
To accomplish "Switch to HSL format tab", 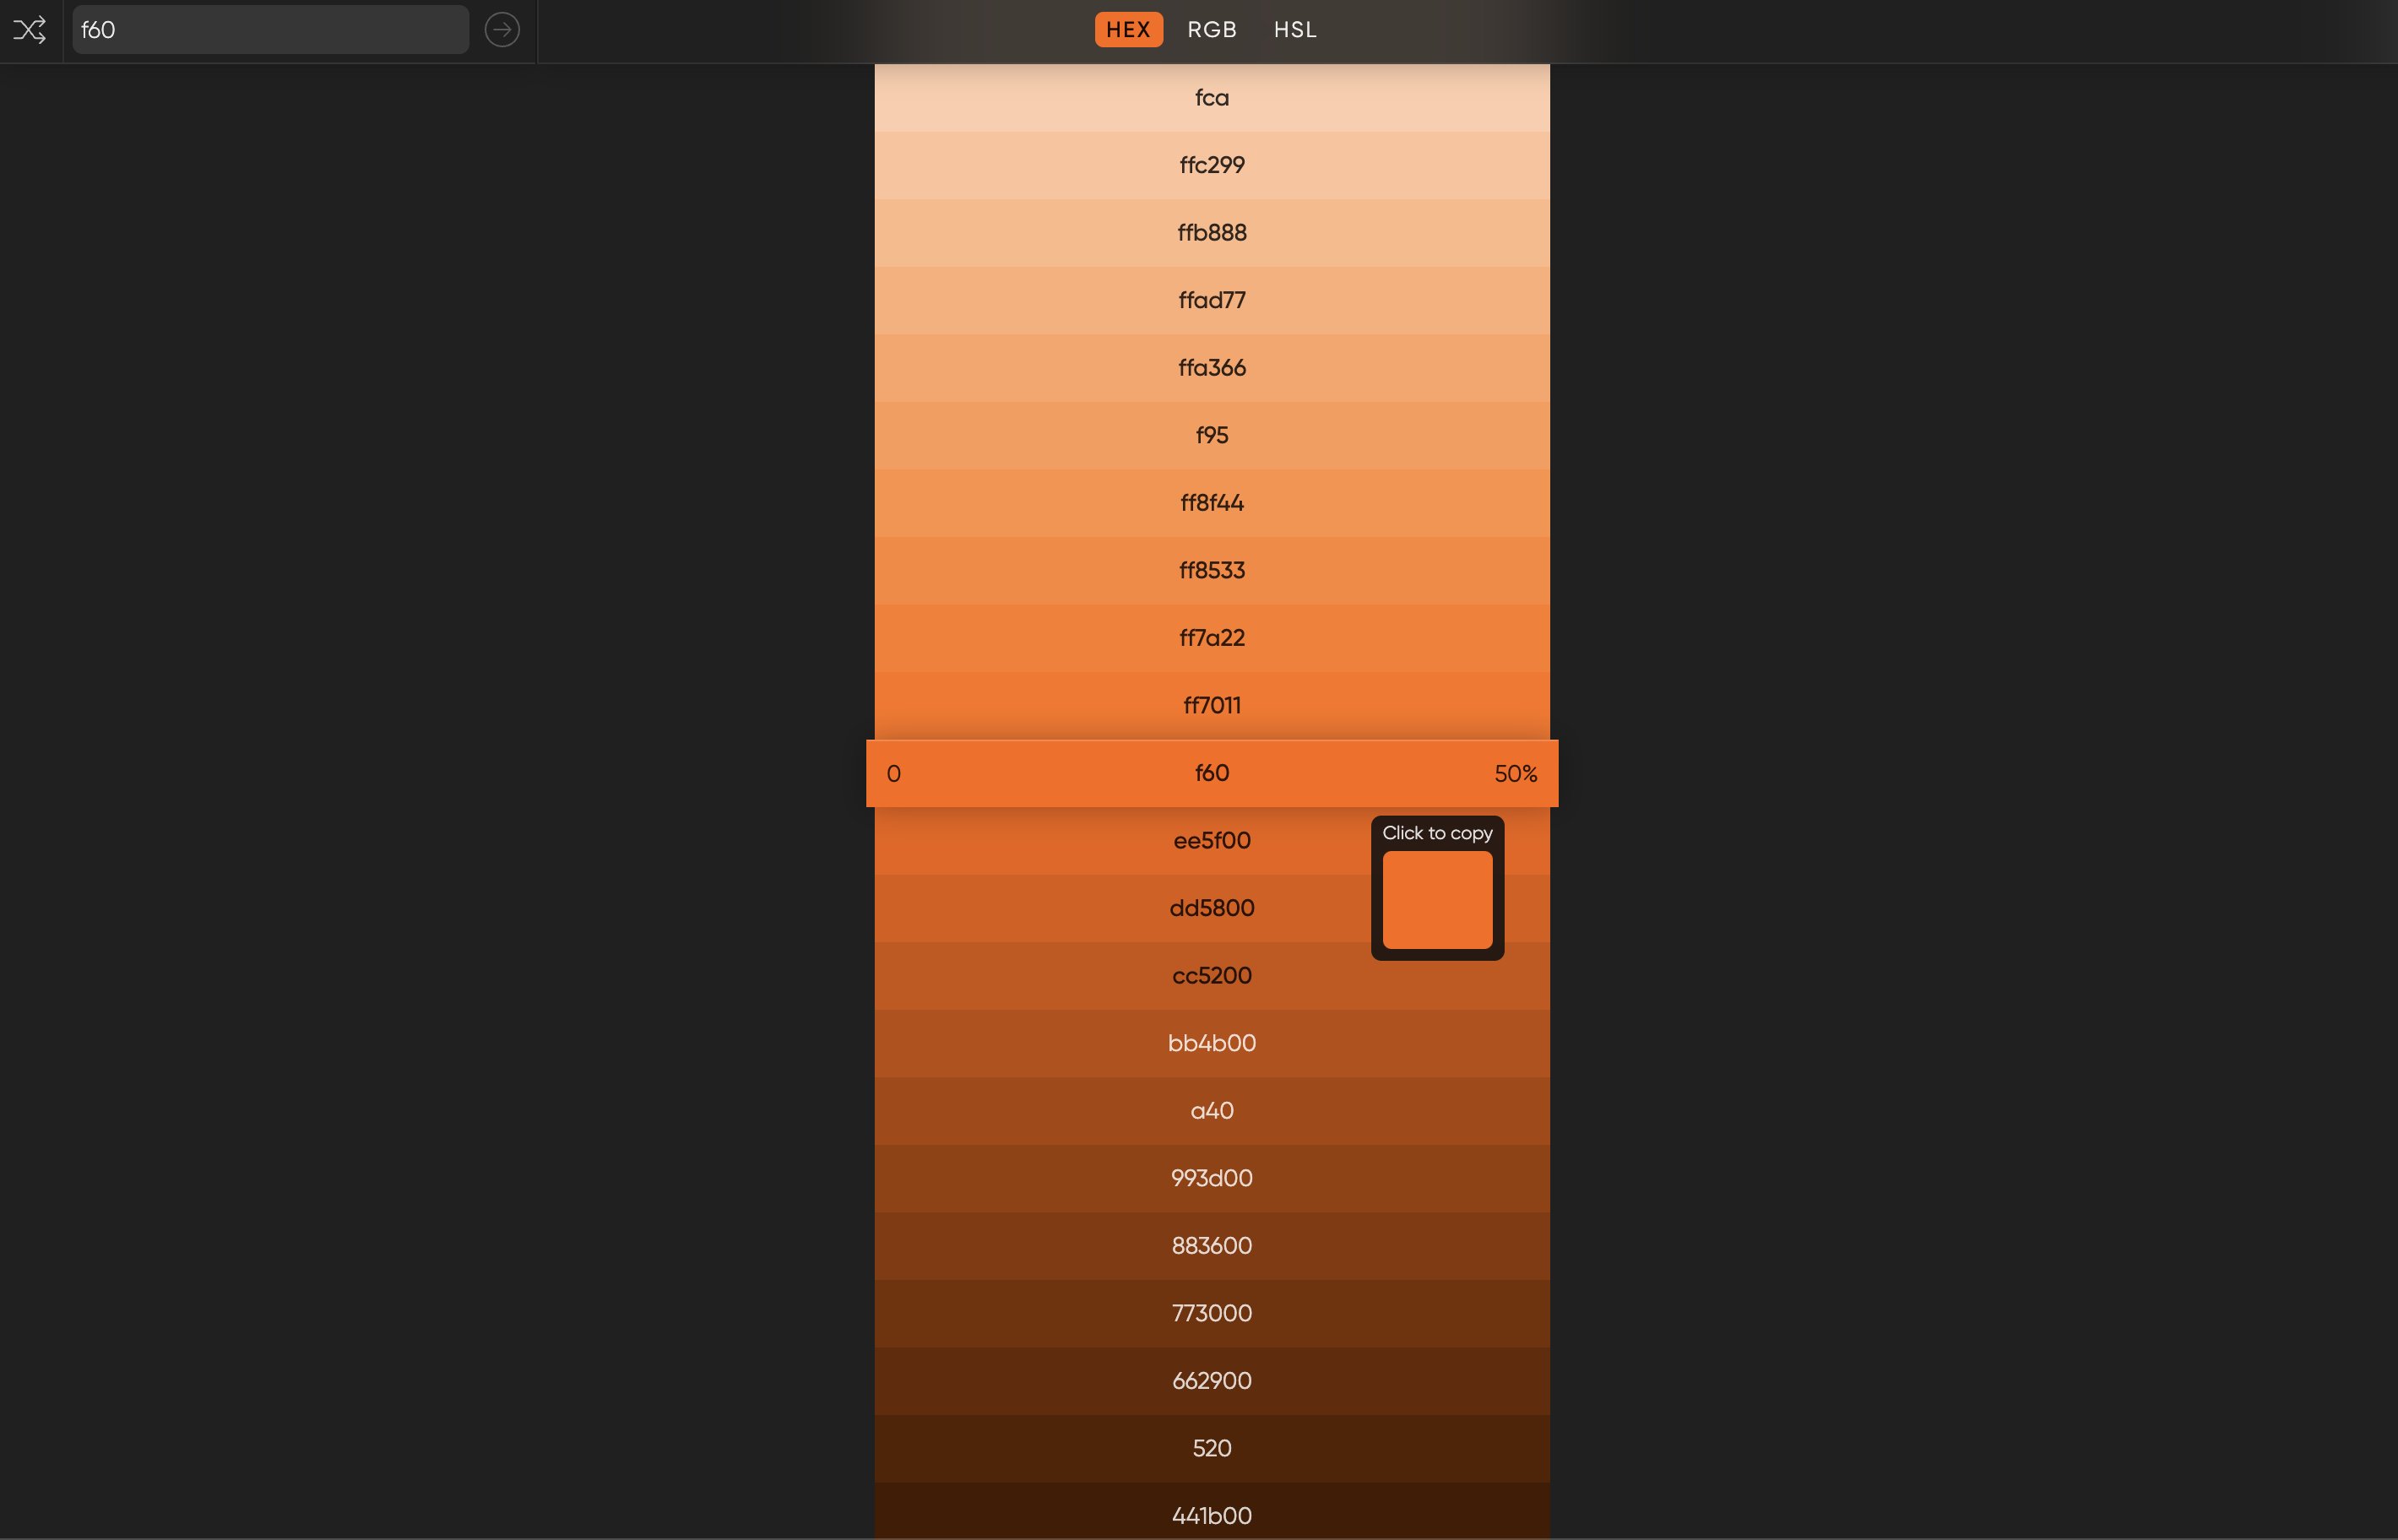I will coord(1295,30).
